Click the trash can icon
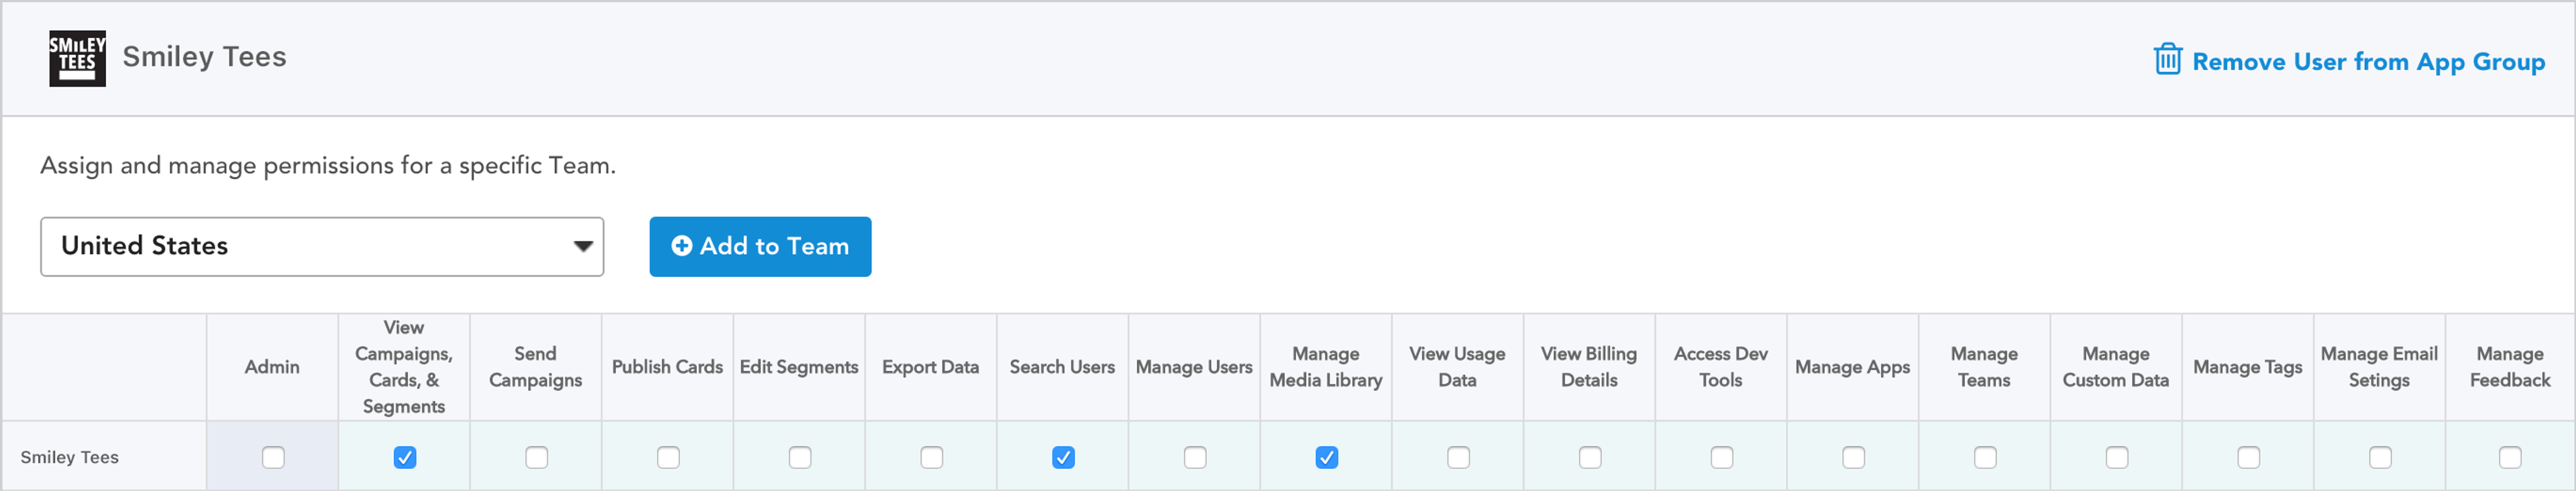The height and width of the screenshot is (491, 2576). pyautogui.click(x=2167, y=59)
